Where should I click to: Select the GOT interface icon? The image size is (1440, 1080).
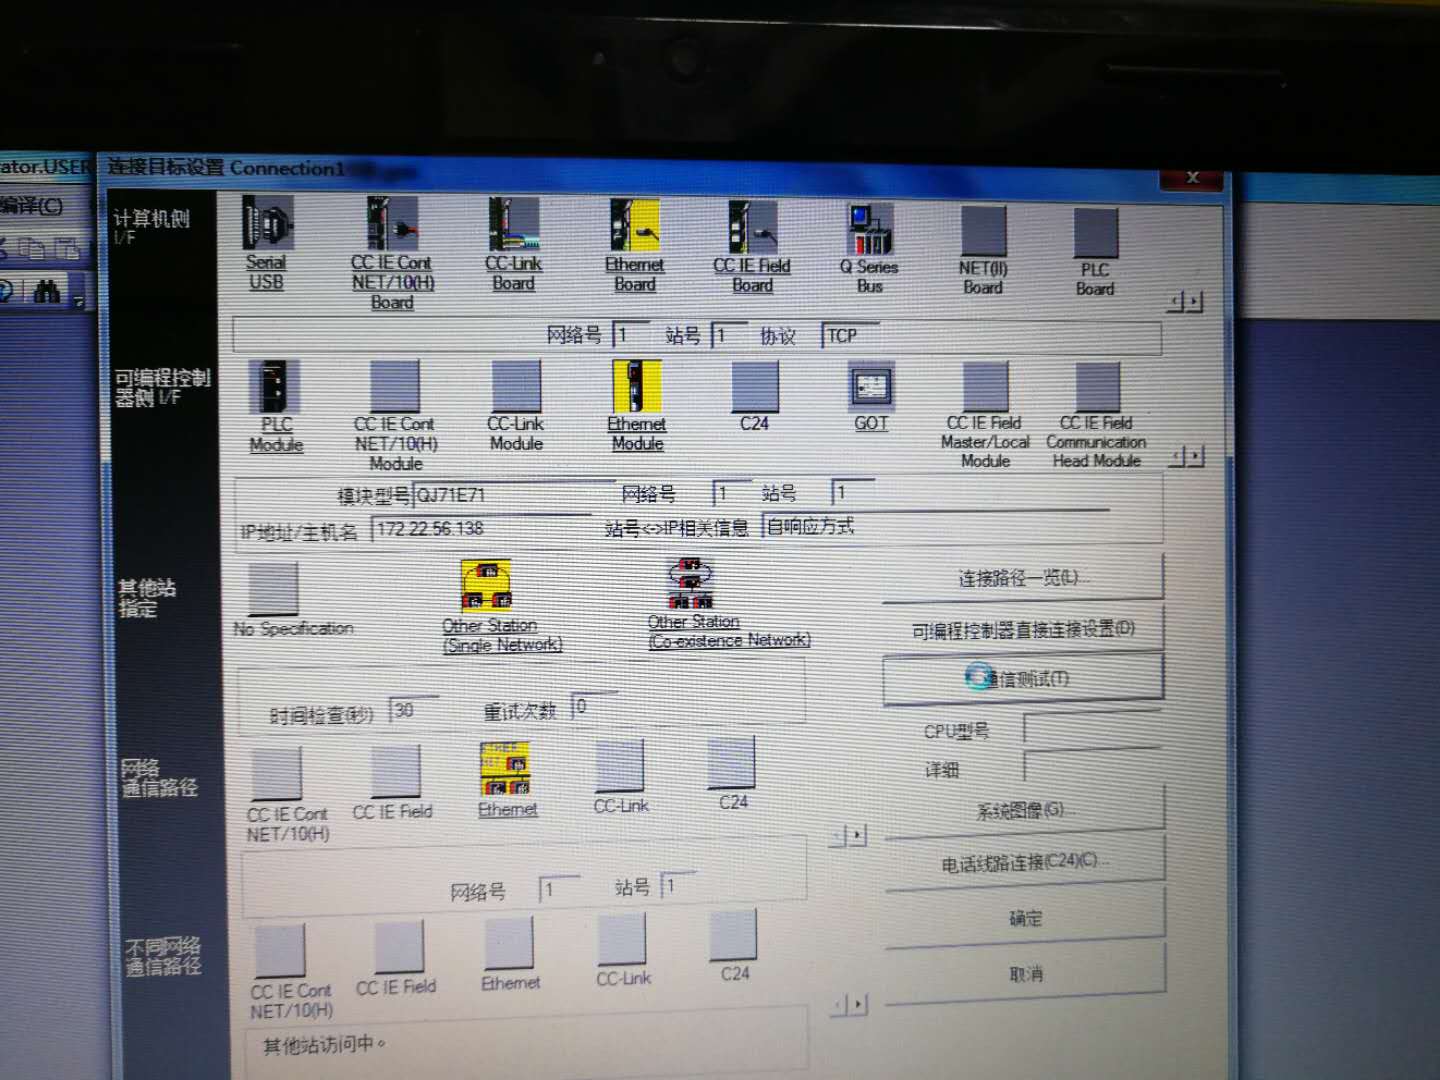click(870, 388)
